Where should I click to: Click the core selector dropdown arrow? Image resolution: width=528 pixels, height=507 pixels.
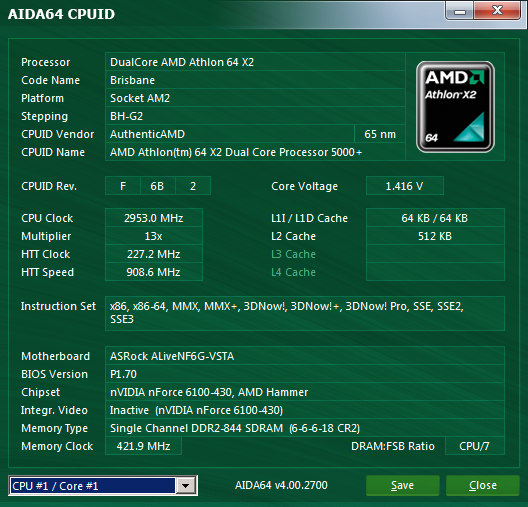click(186, 485)
